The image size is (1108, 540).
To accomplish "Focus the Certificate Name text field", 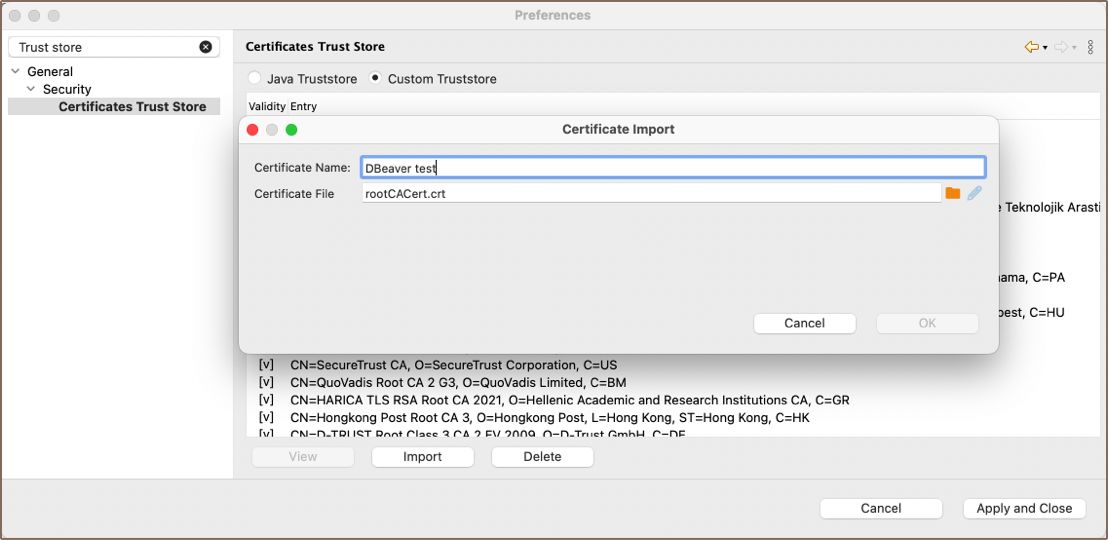I will click(x=673, y=168).
